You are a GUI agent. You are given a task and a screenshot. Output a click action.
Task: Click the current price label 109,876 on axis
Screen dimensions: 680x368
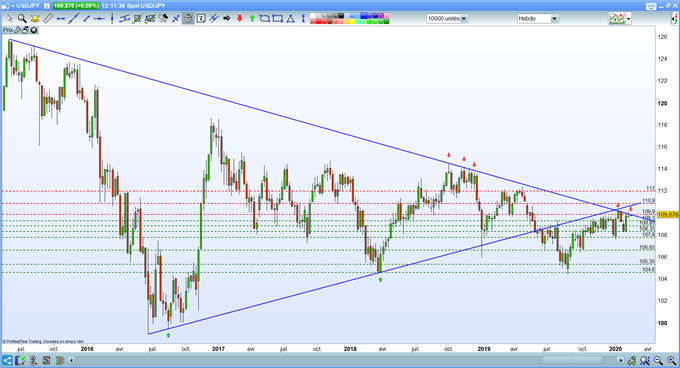668,215
